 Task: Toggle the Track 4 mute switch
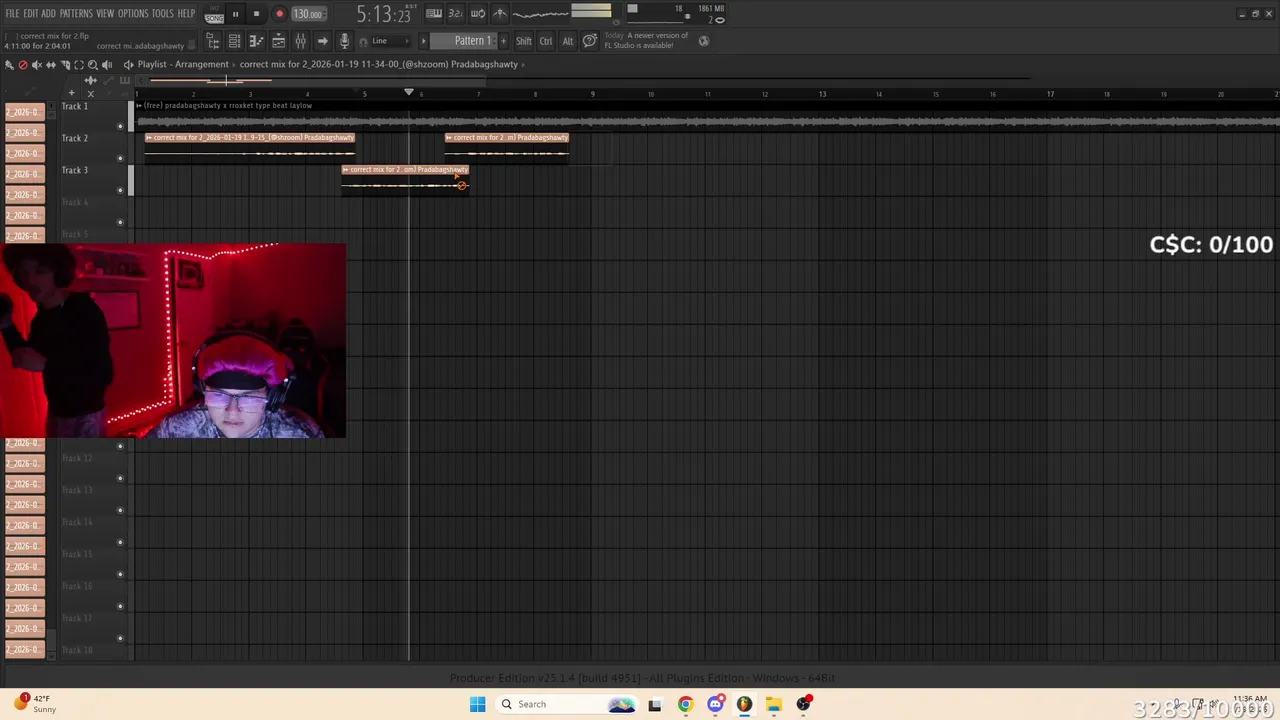pos(120,222)
